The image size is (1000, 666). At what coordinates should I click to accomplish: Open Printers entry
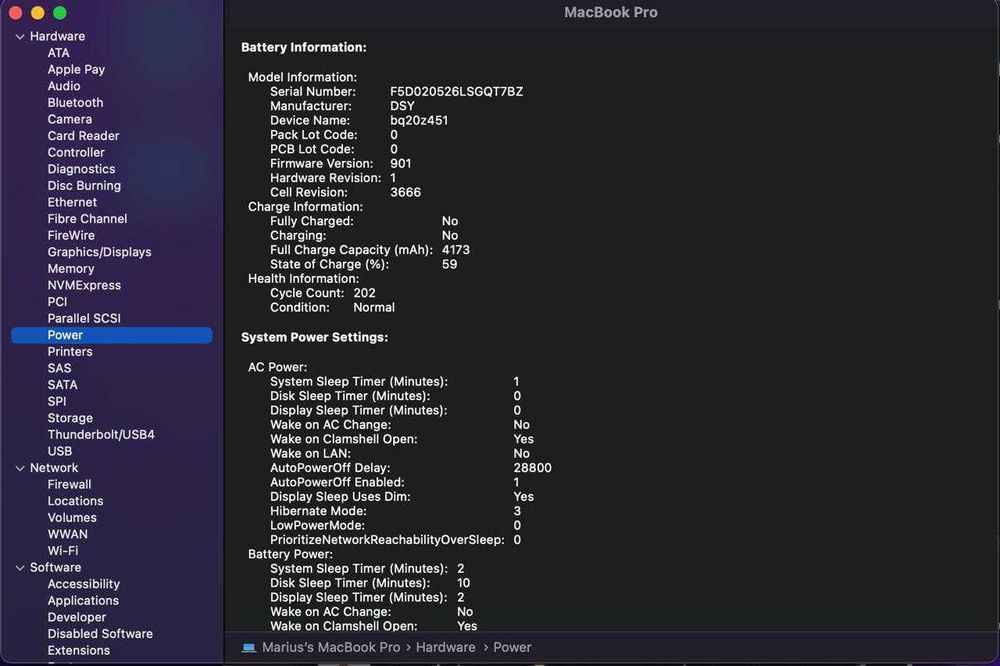[x=70, y=352]
